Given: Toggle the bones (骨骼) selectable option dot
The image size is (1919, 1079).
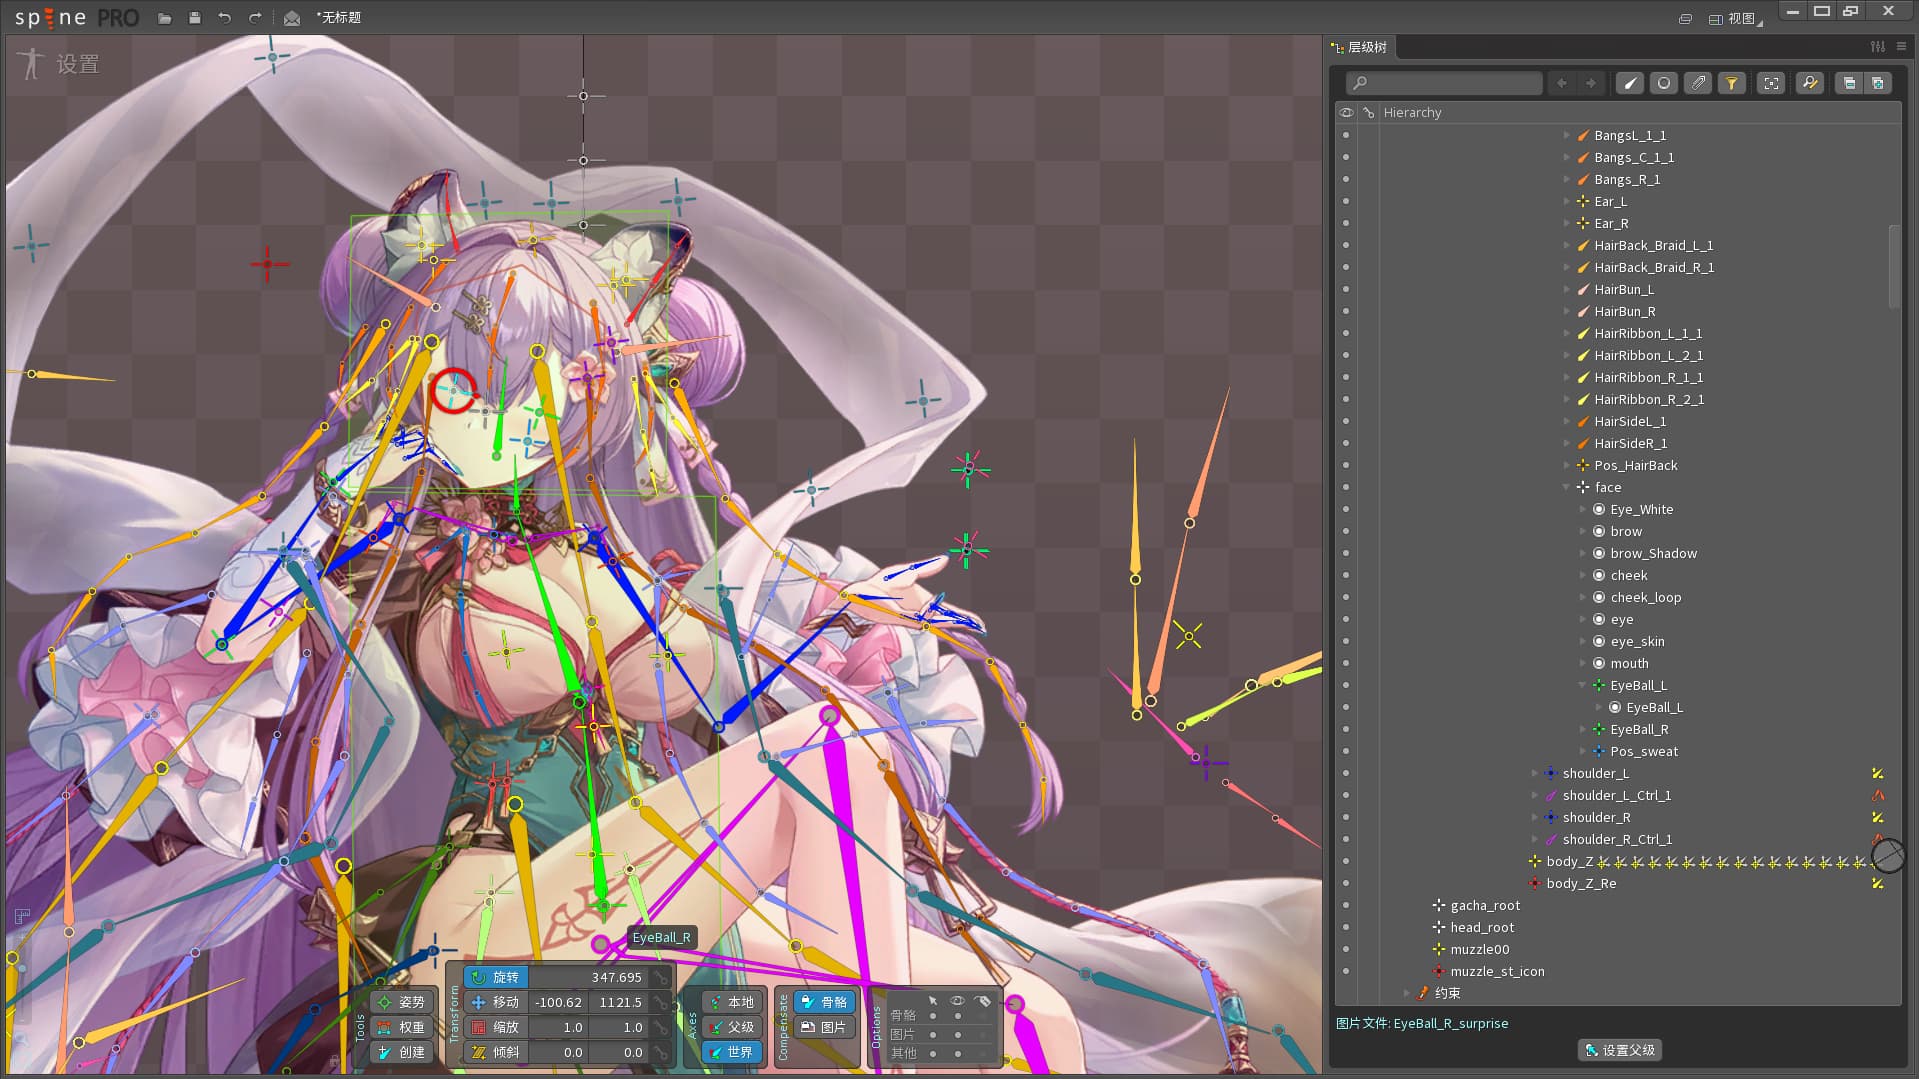Looking at the screenshot, I should (933, 1016).
